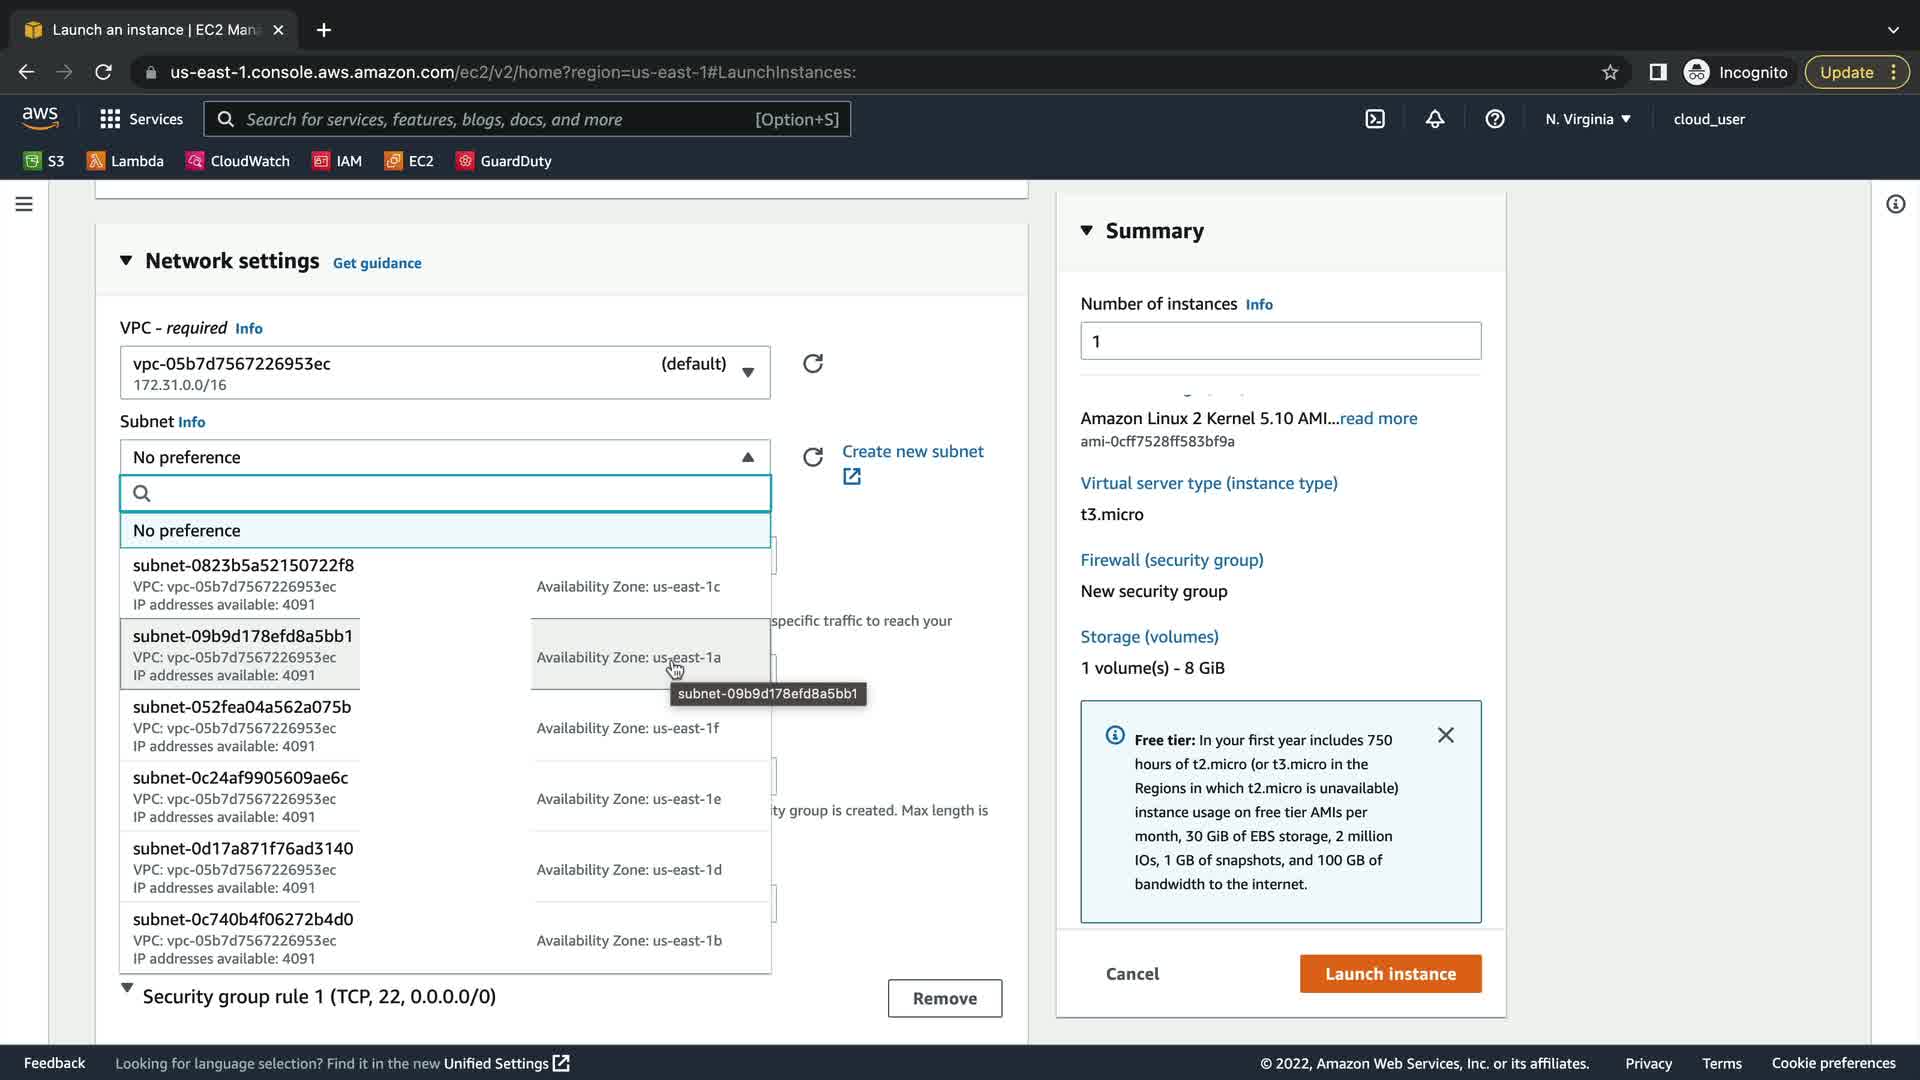Screen dimensions: 1920x1080
Task: Dismiss the Free tier notice
Action: 1445,735
